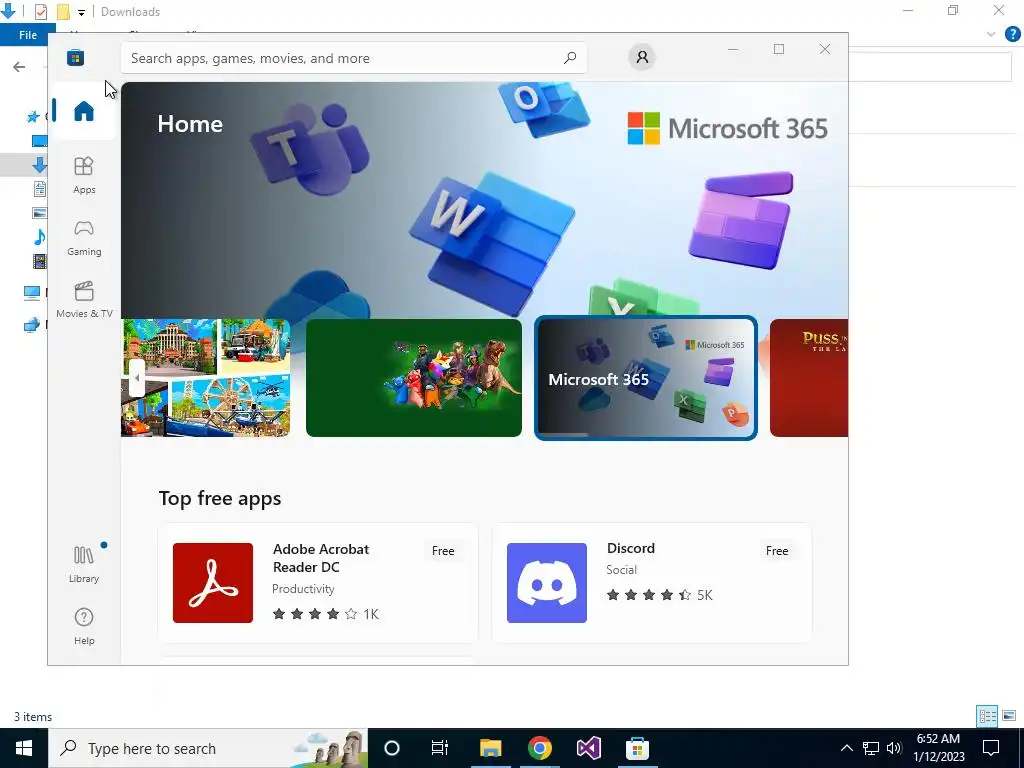Open the Discord app icon
This screenshot has height=768, width=1024.
pyautogui.click(x=547, y=583)
